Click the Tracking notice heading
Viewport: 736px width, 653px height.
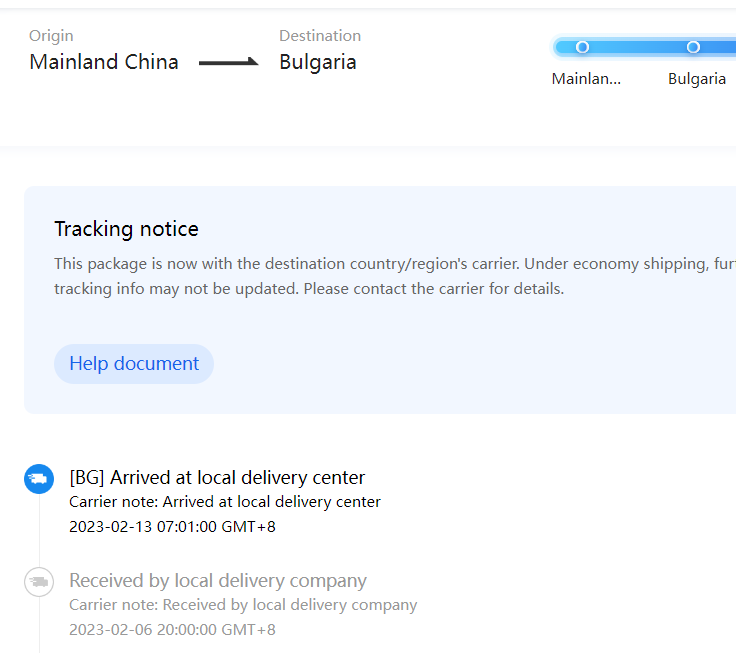click(x=126, y=229)
